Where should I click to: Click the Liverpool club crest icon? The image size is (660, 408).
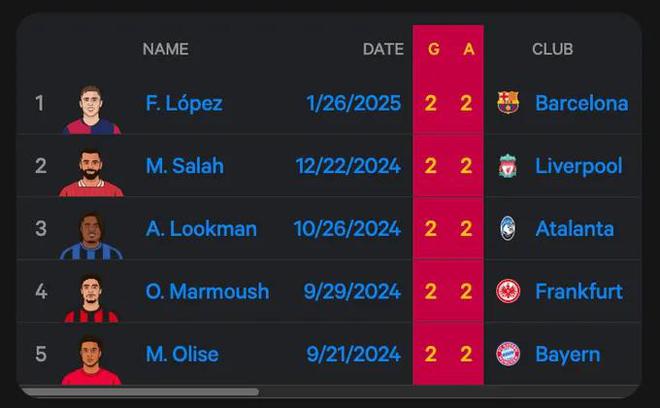tap(508, 166)
